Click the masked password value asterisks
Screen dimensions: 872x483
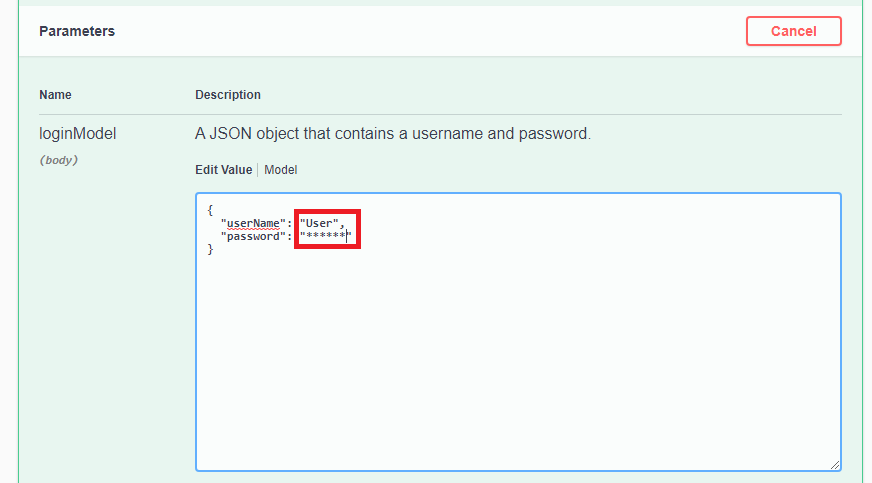click(325, 236)
